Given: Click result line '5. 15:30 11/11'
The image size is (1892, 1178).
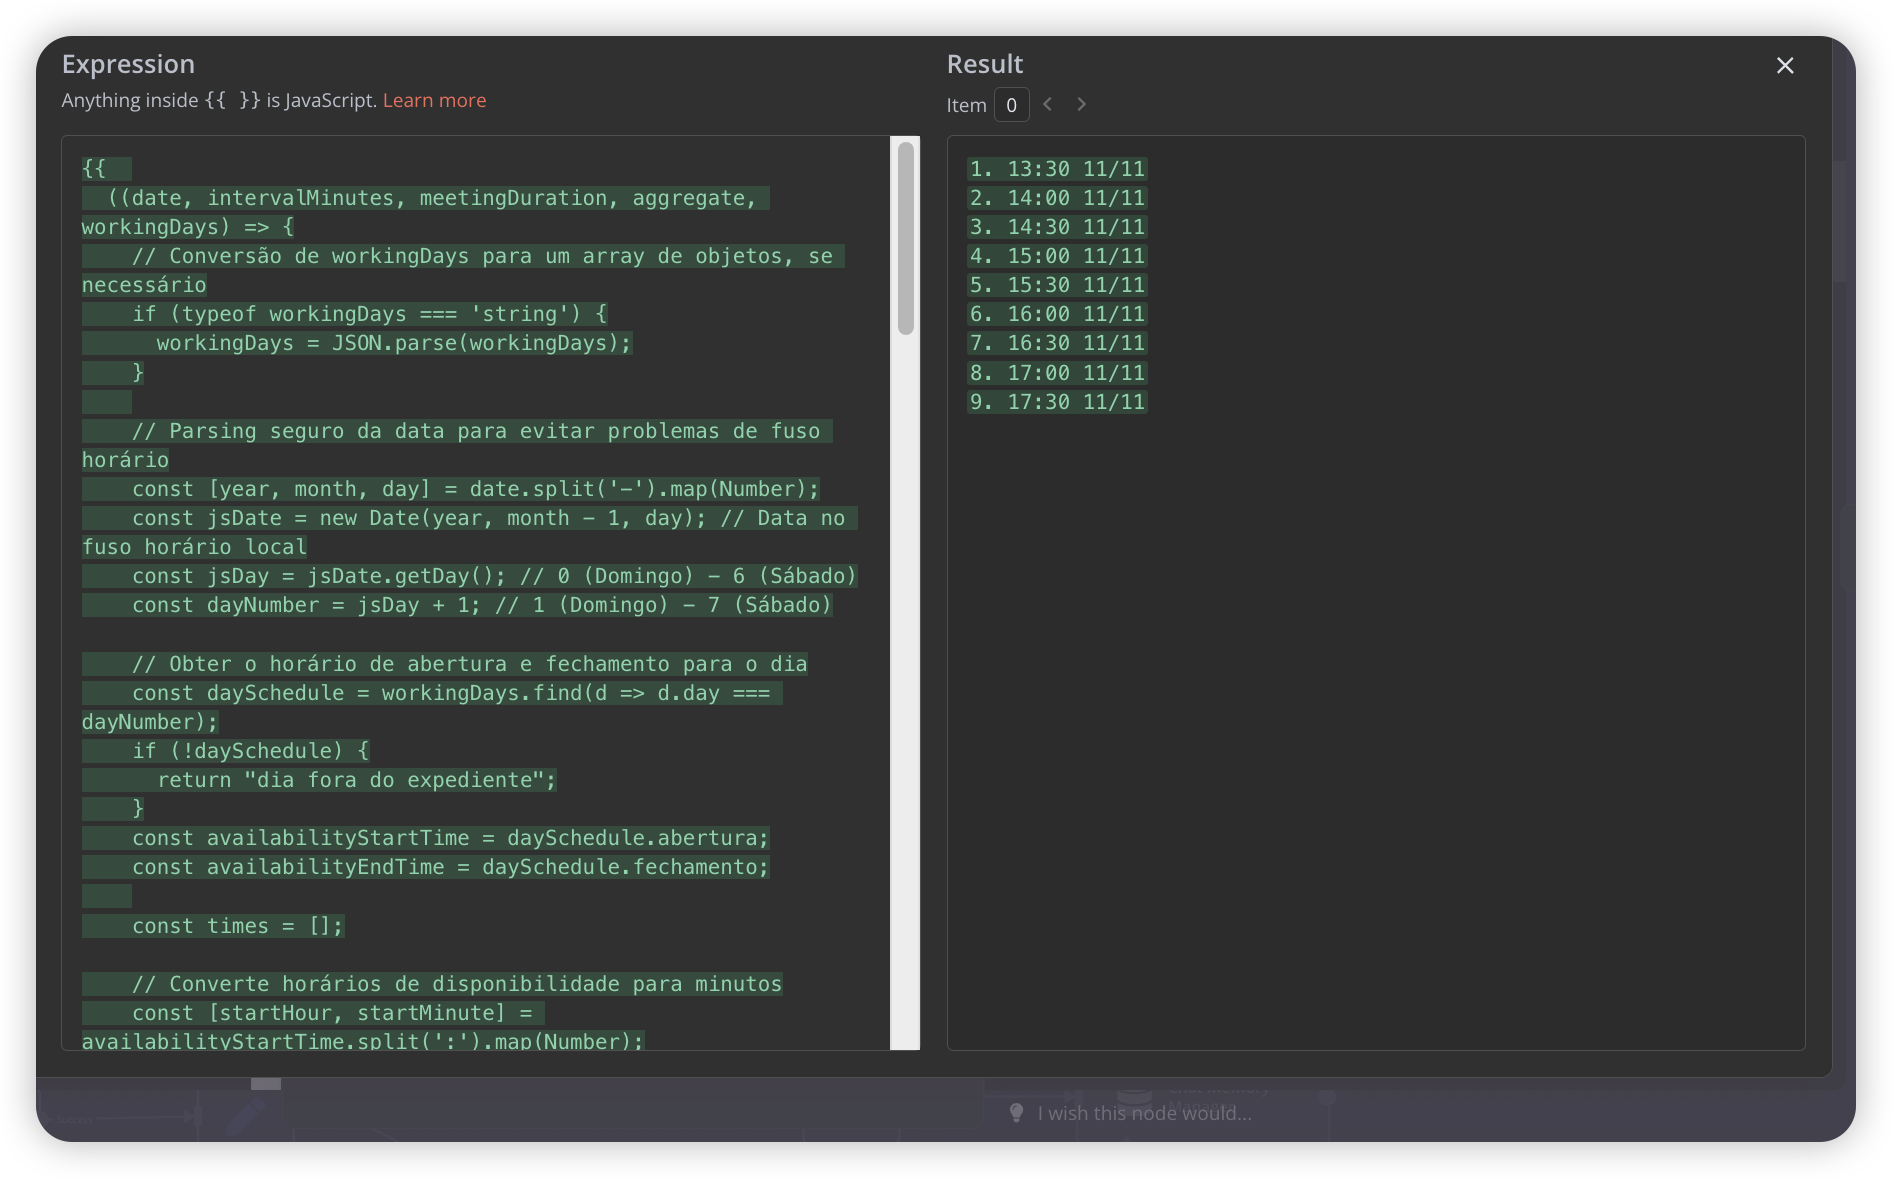Looking at the screenshot, I should 1057,285.
